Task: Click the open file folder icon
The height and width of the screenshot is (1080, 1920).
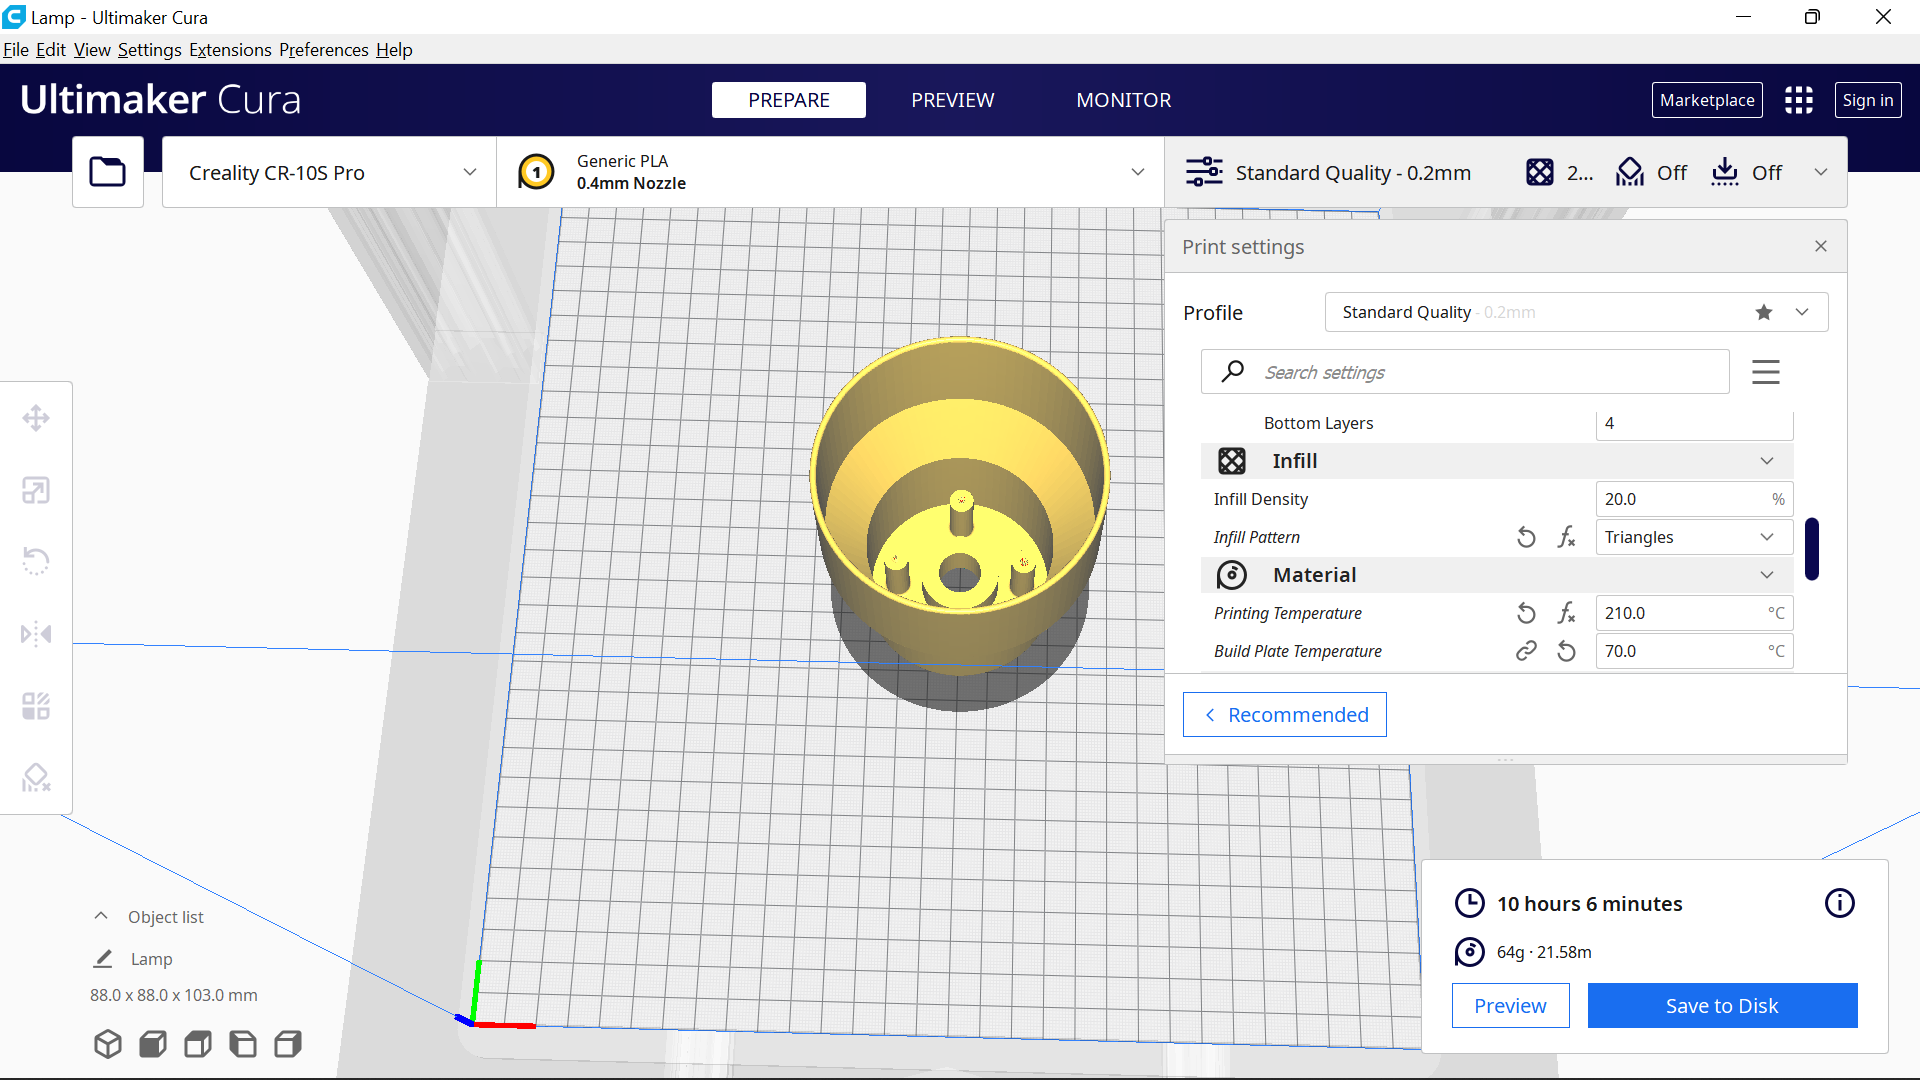Action: (x=108, y=172)
